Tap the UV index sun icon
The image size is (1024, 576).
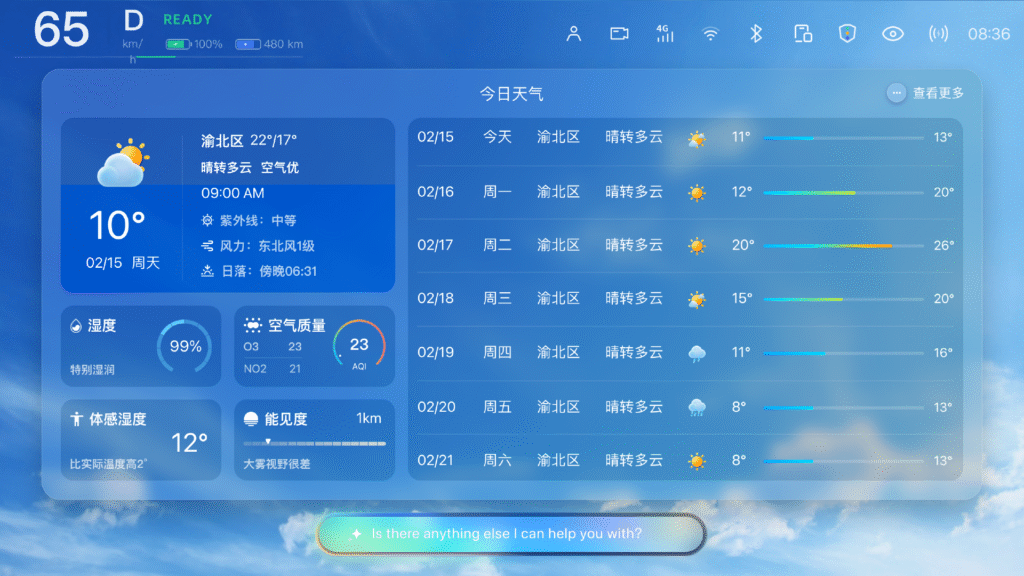pyautogui.click(x=207, y=221)
